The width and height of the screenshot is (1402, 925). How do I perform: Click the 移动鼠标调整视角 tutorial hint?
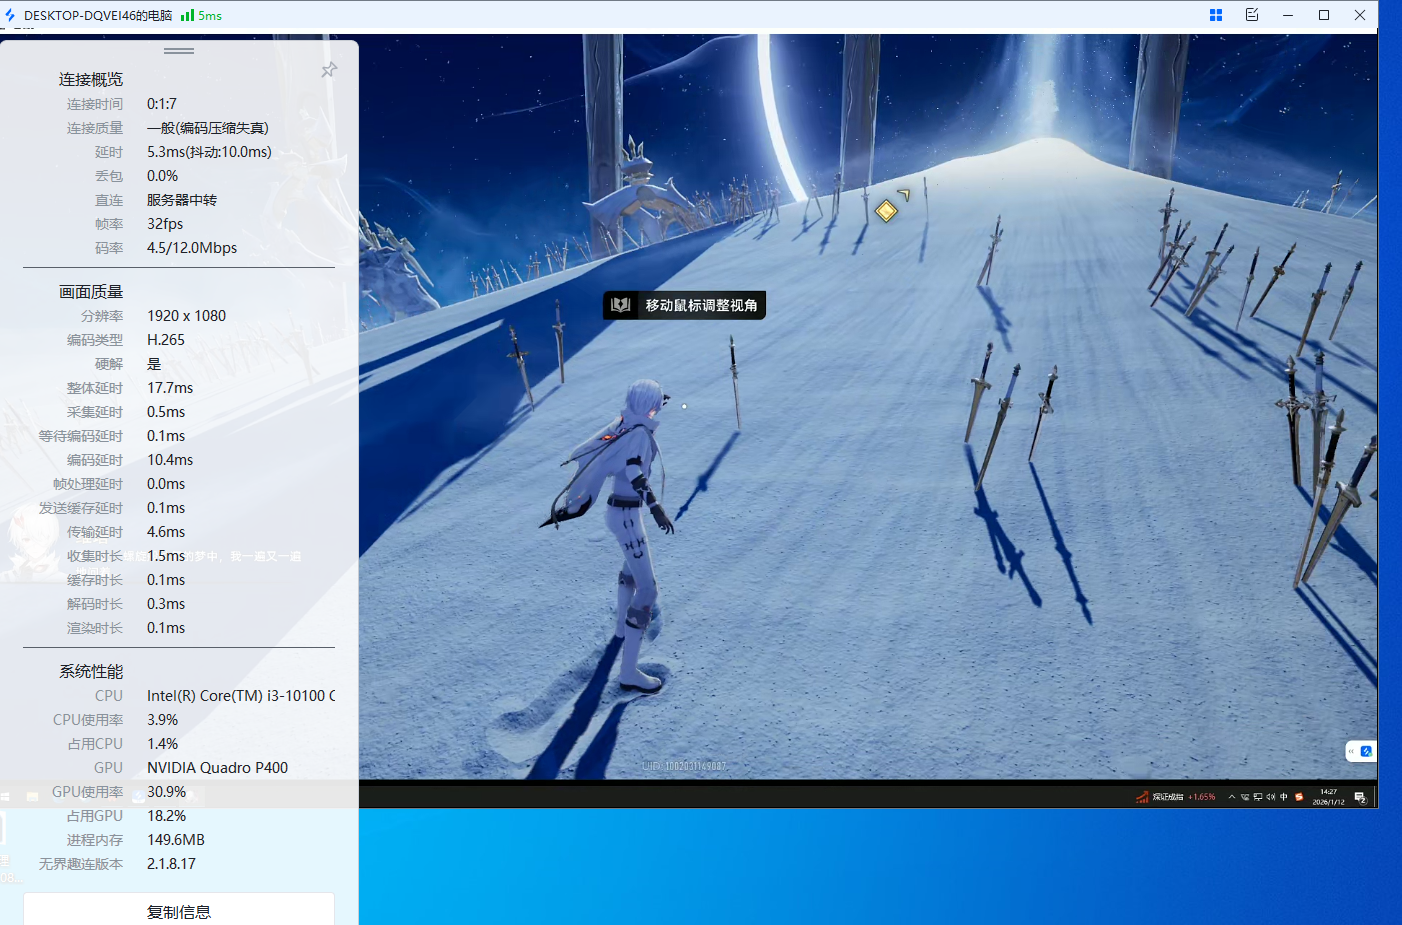684,305
